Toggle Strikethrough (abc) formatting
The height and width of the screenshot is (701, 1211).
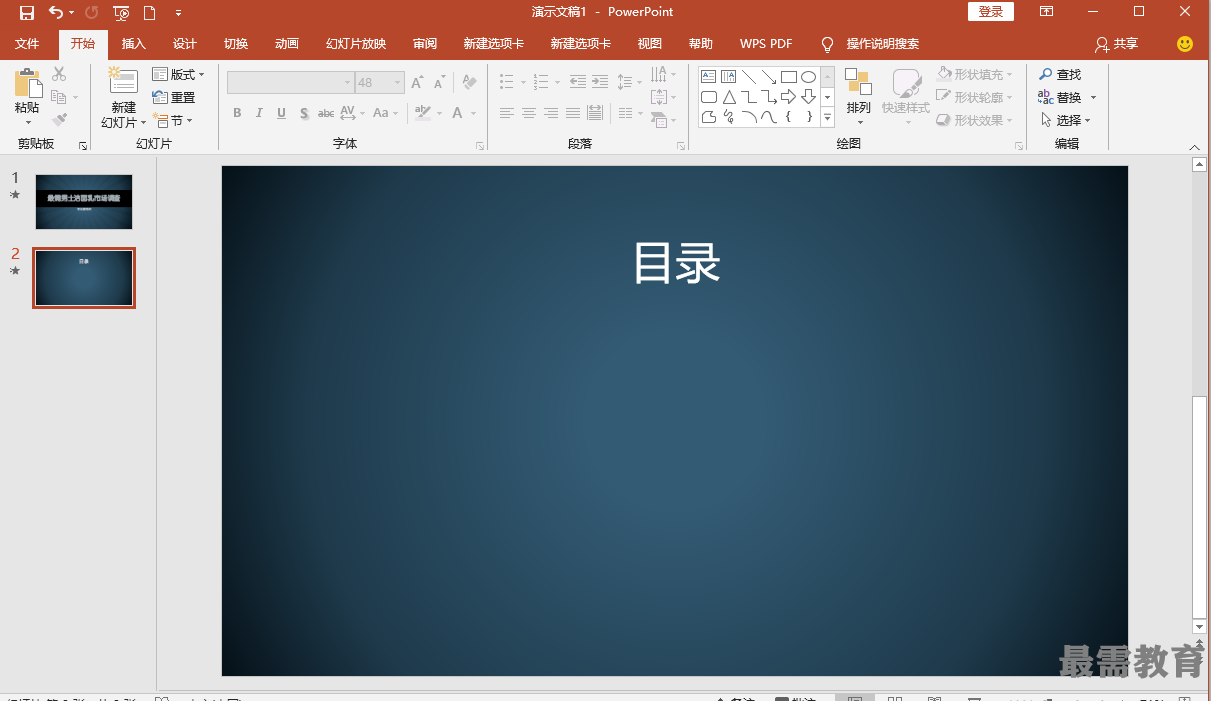(326, 113)
